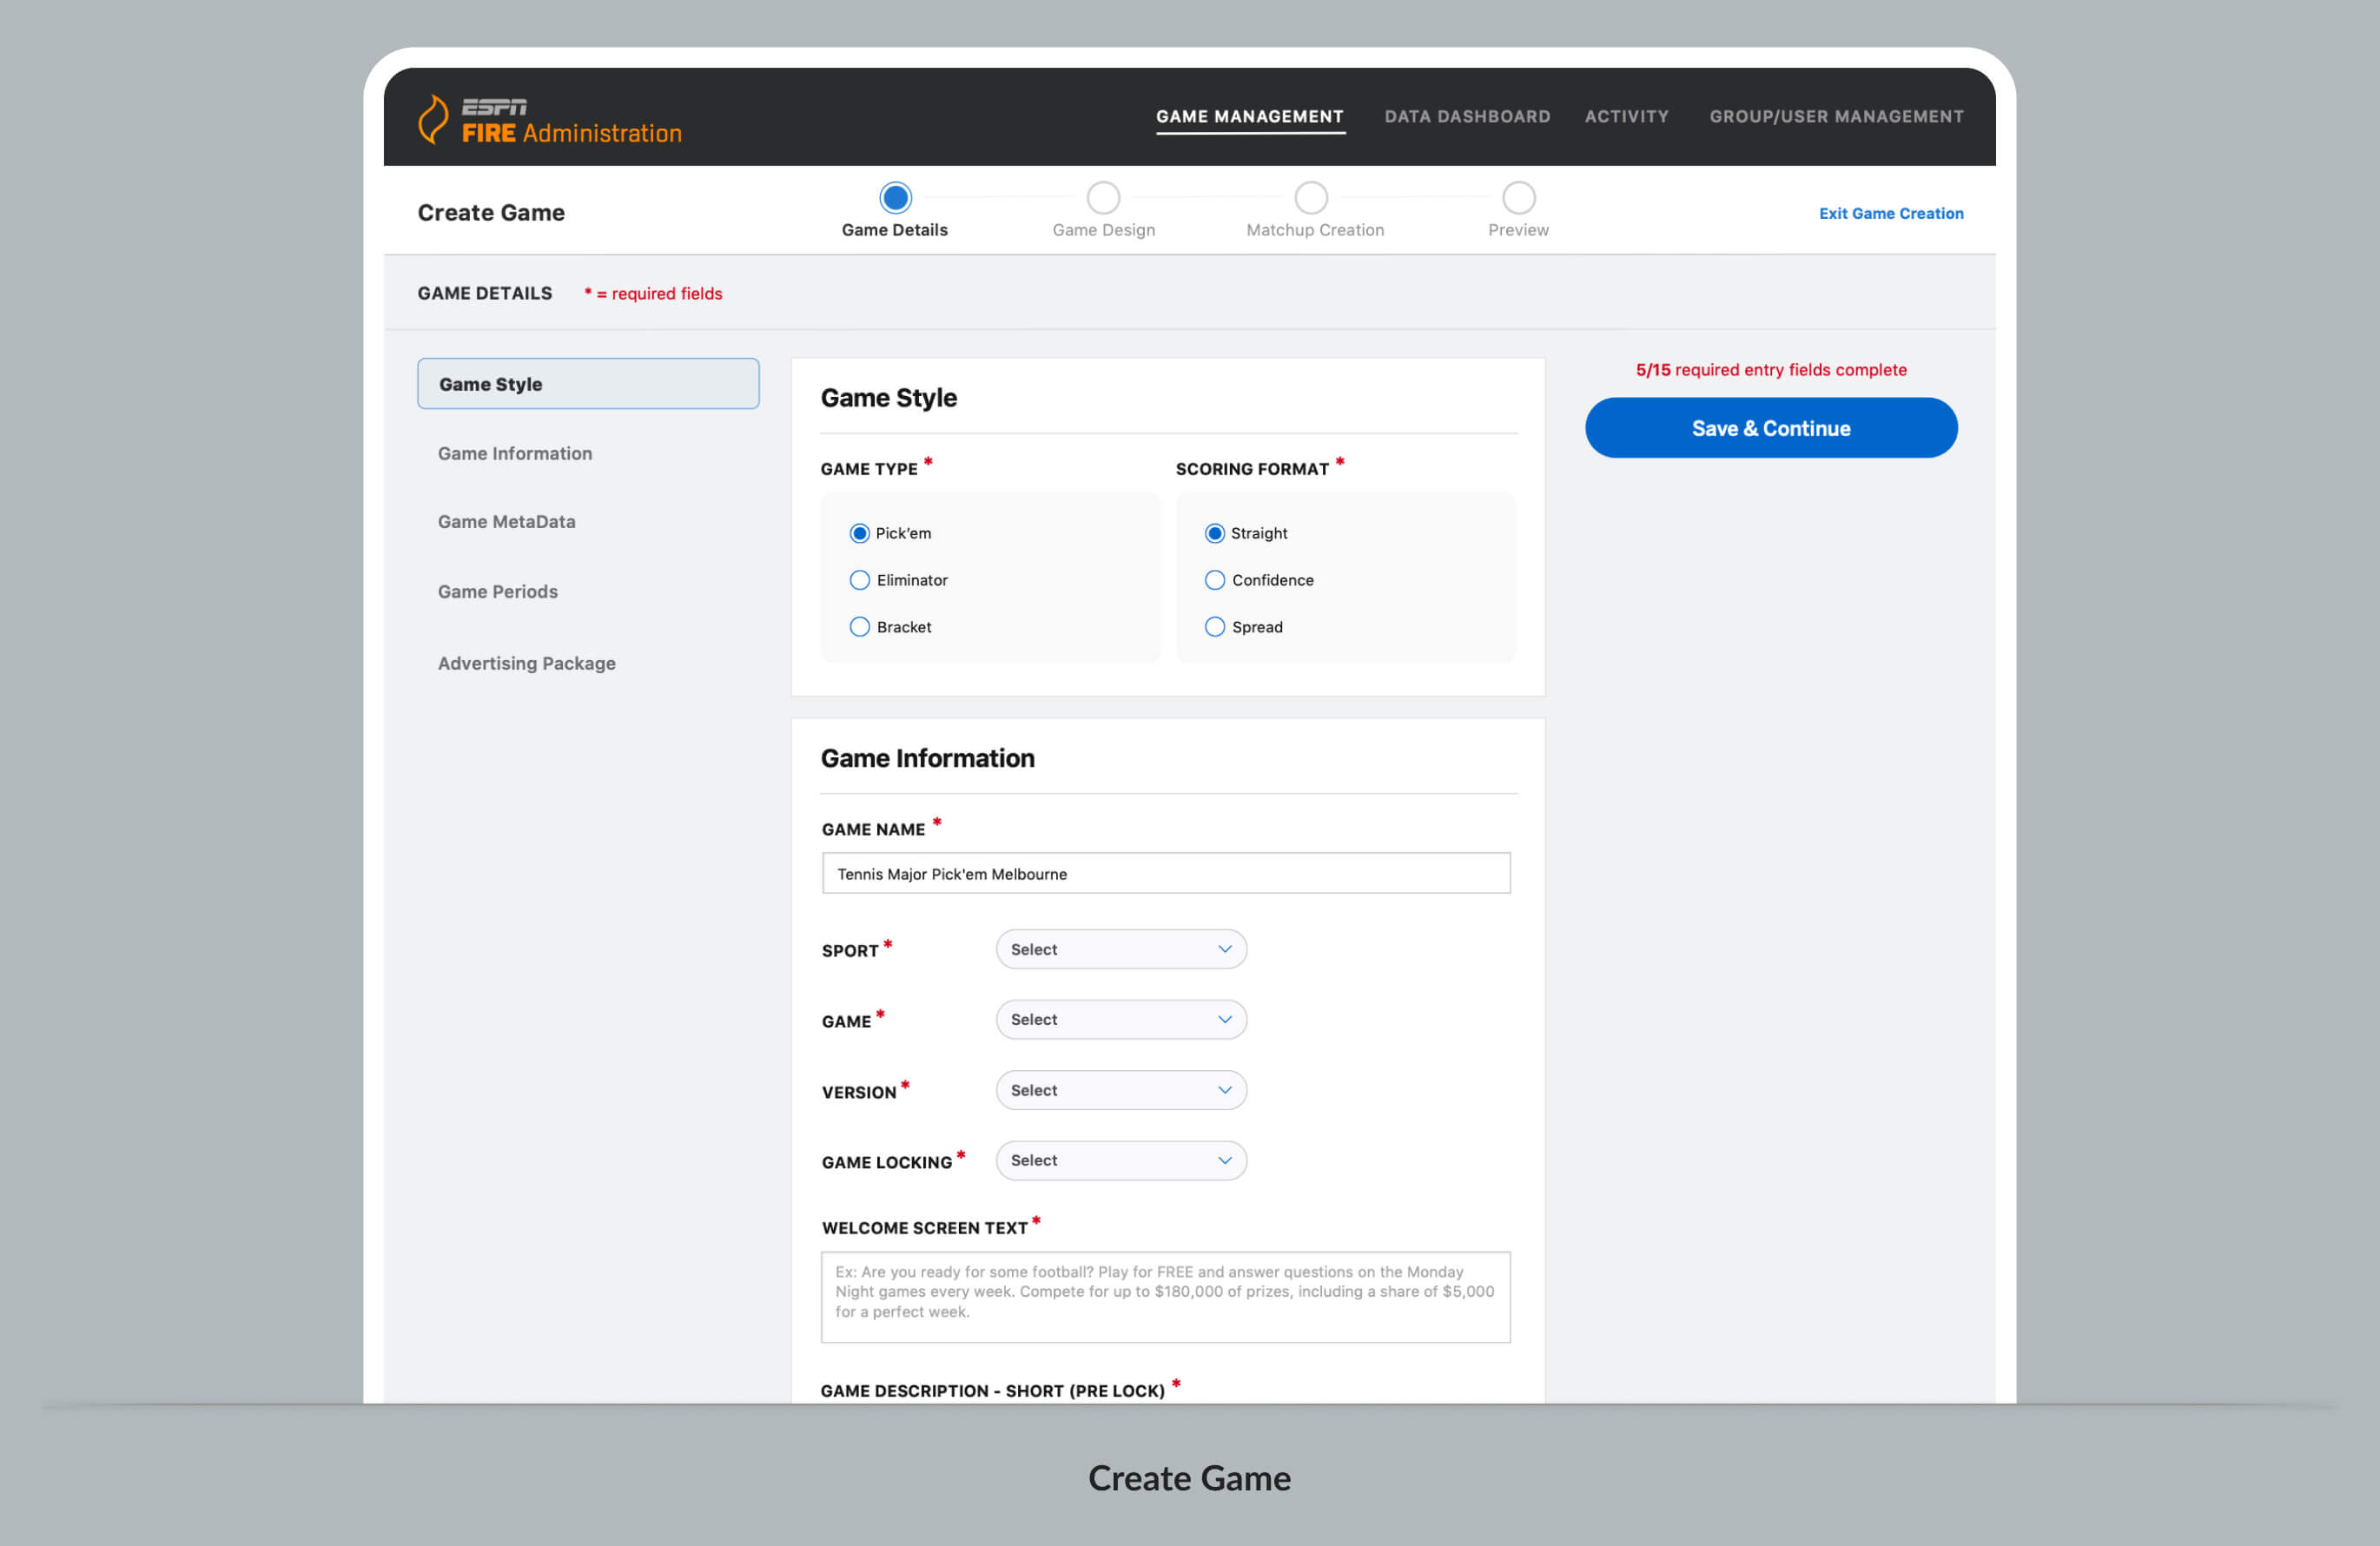This screenshot has width=2380, height=1546.
Task: Open Group/User Management tab
Action: [x=1835, y=117]
